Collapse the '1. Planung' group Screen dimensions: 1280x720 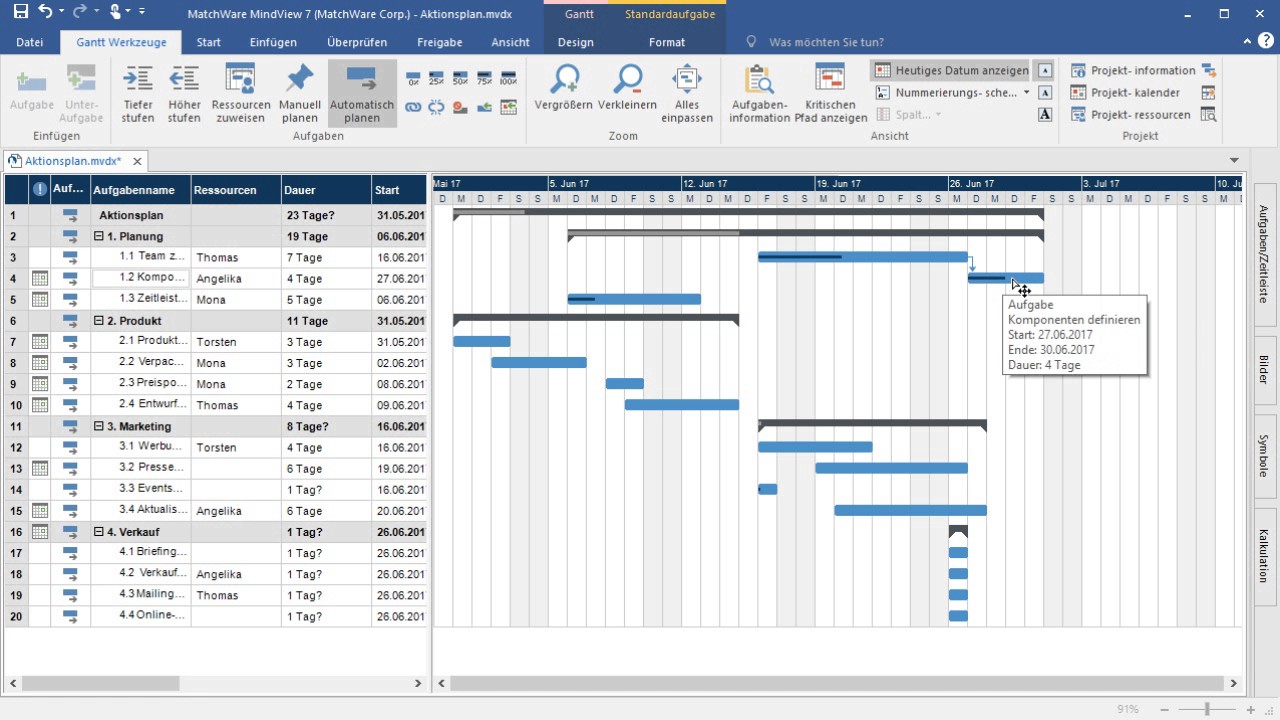pyautogui.click(x=99, y=236)
